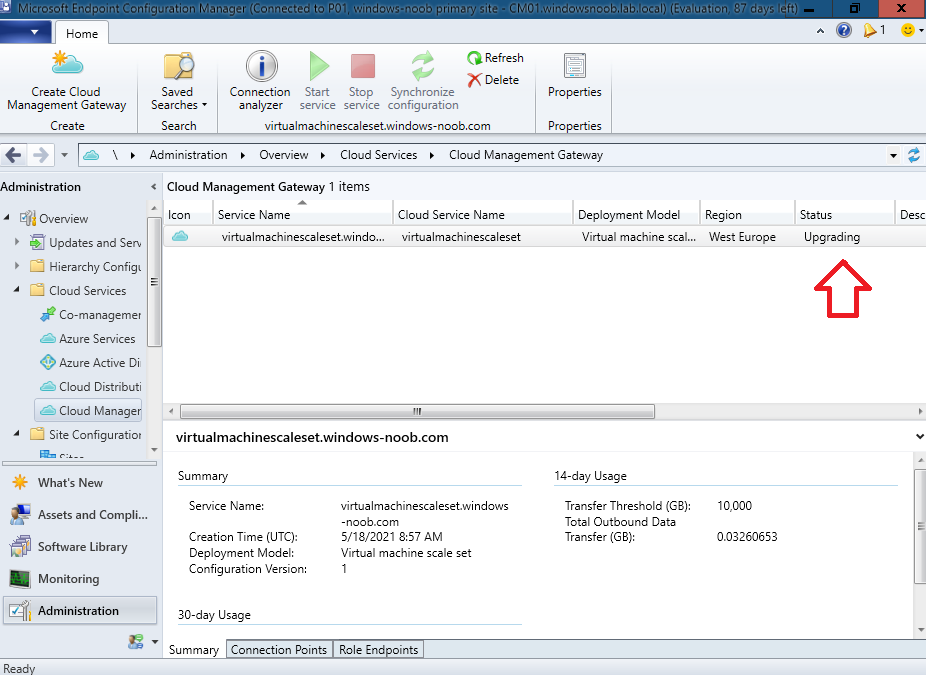Collapse the ribbon with the caret
Viewport: 926px width, 675px height.
click(x=820, y=31)
